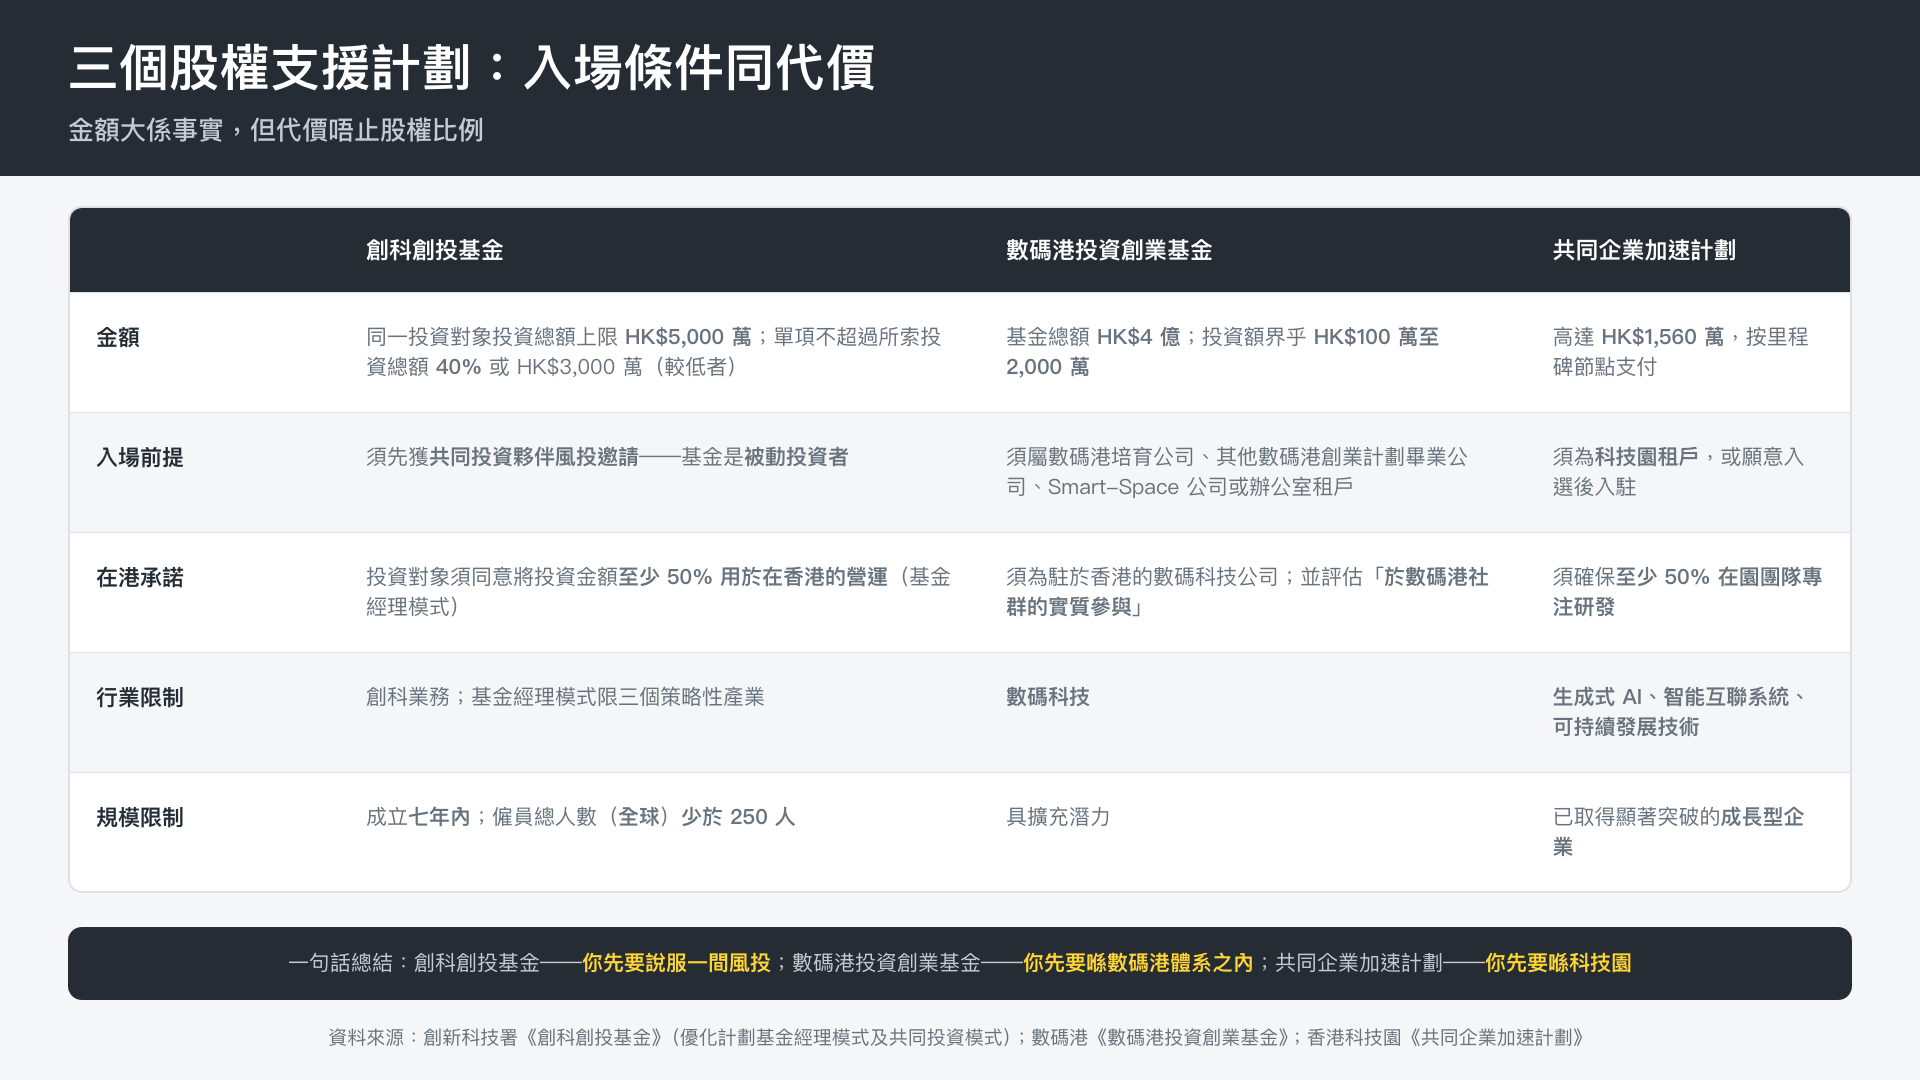Viewport: 1920px width, 1080px height.
Task: Click the row label 規模限制
Action: (x=140, y=817)
